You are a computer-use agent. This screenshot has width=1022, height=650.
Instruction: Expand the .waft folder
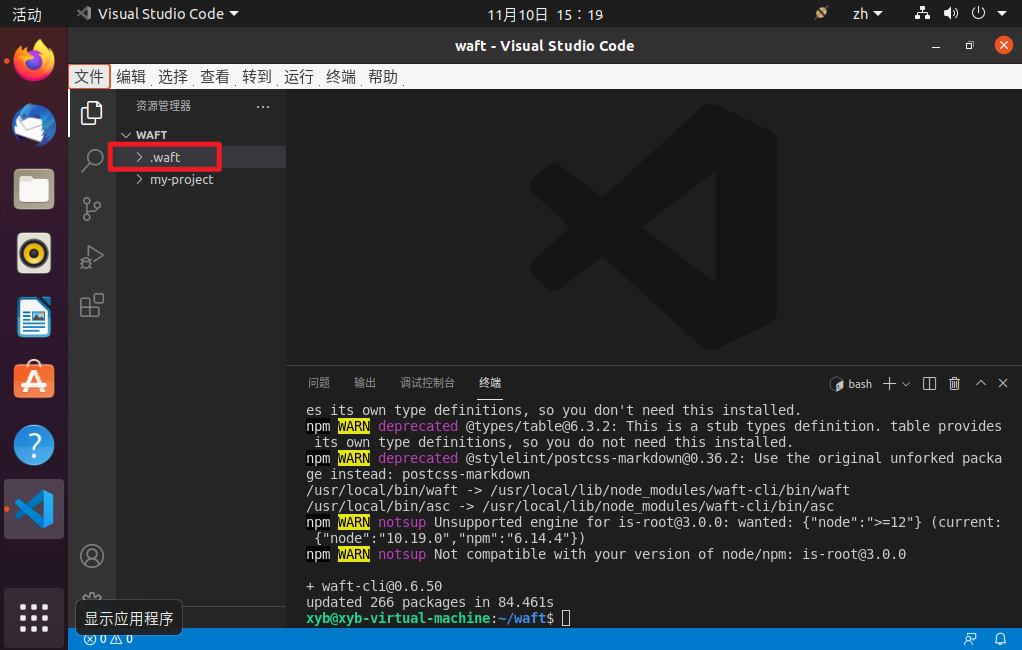point(201,157)
